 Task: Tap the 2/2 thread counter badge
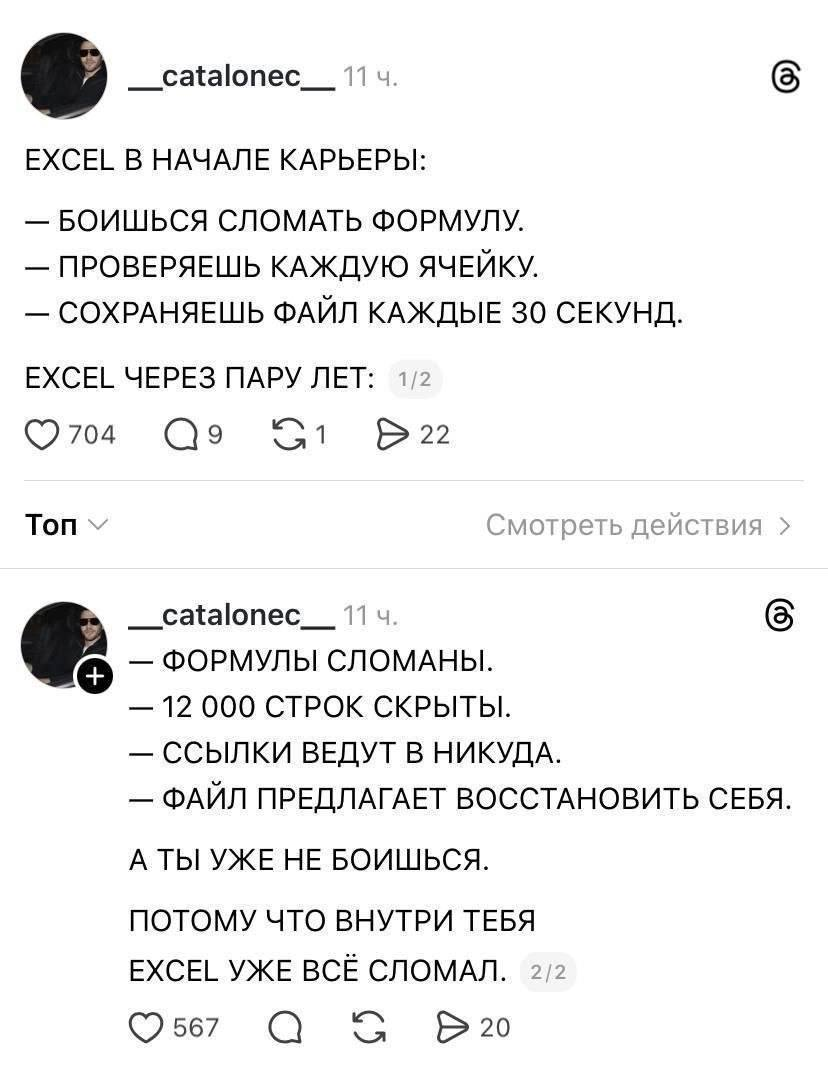[x=548, y=972]
